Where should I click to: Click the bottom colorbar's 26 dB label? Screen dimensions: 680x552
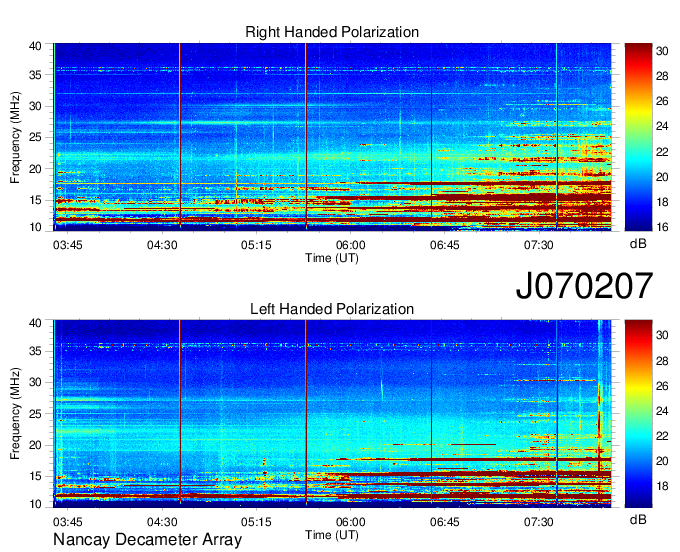tap(662, 386)
